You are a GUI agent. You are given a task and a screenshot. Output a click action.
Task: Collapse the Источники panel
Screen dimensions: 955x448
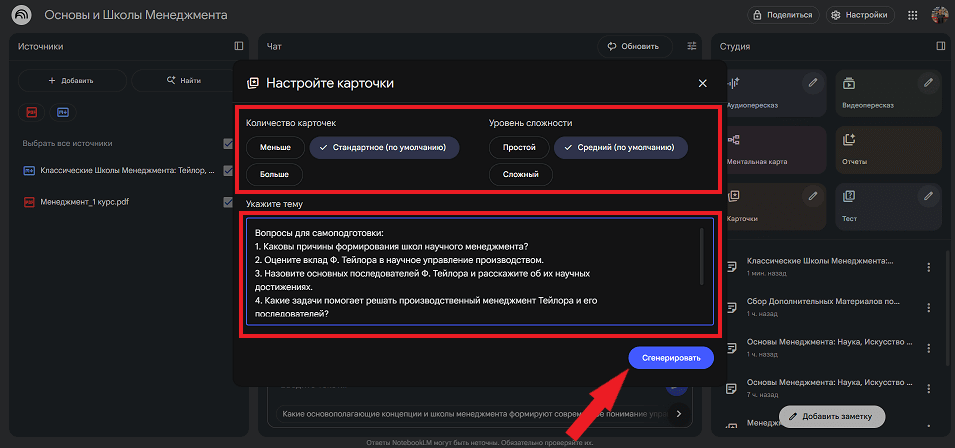point(239,46)
